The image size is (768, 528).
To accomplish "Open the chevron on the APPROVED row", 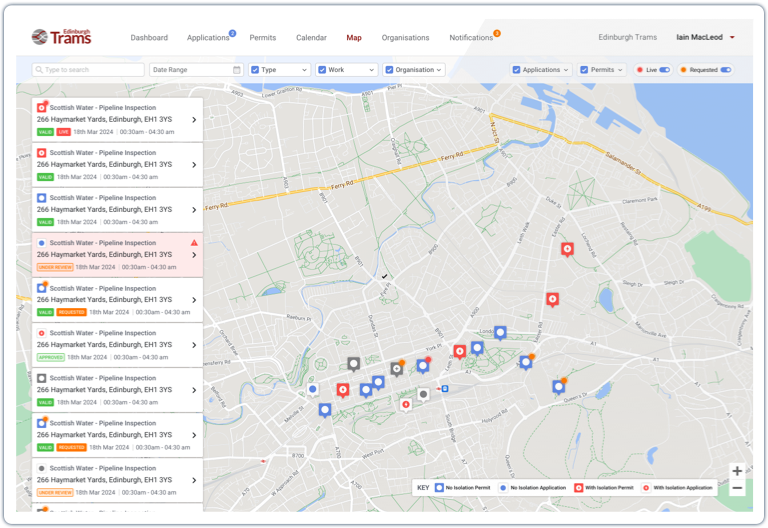I will click(194, 345).
